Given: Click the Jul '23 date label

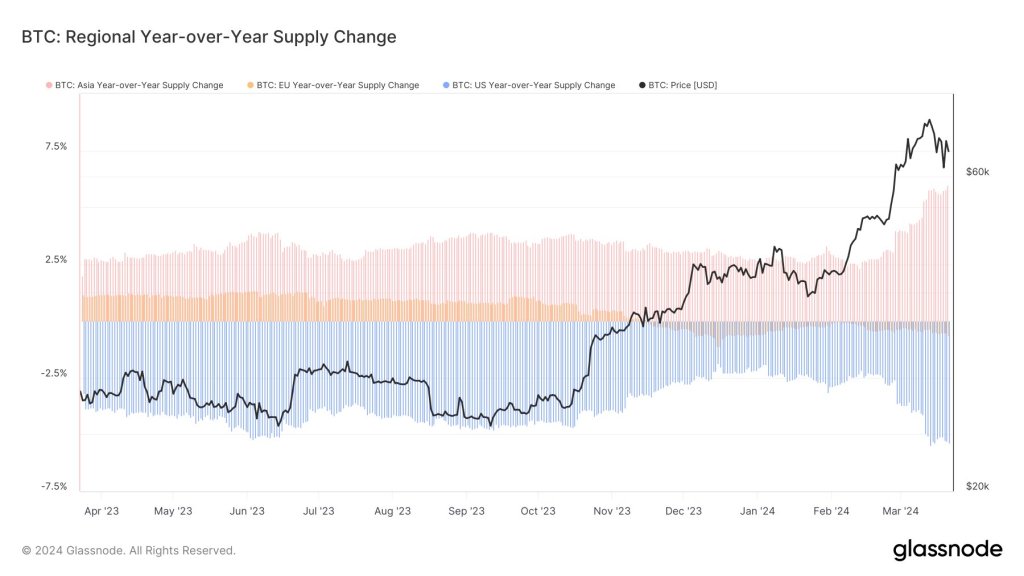Looking at the screenshot, I should (319, 511).
